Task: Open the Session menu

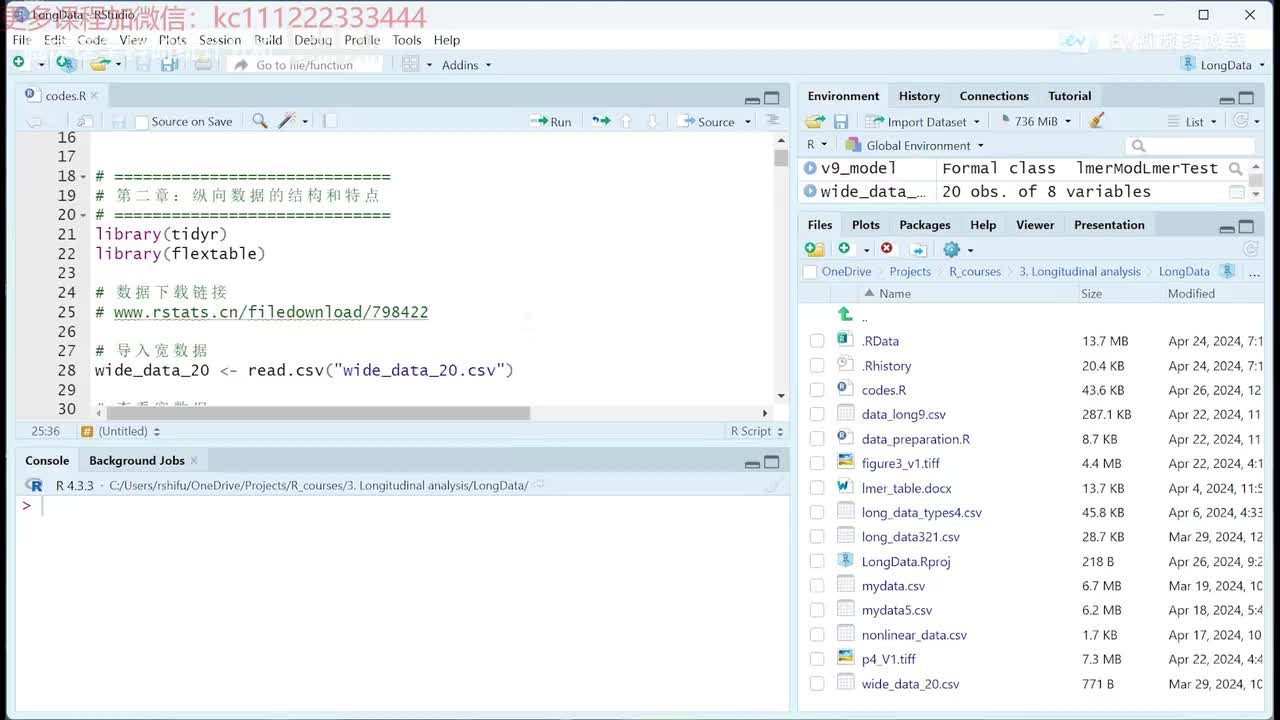Action: click(219, 40)
